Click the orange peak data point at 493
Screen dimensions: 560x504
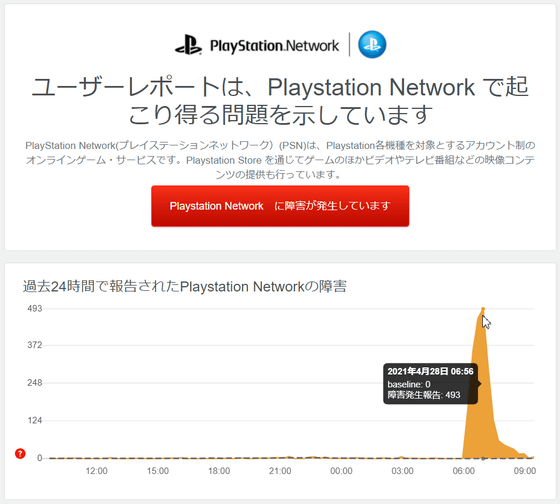[x=483, y=309]
